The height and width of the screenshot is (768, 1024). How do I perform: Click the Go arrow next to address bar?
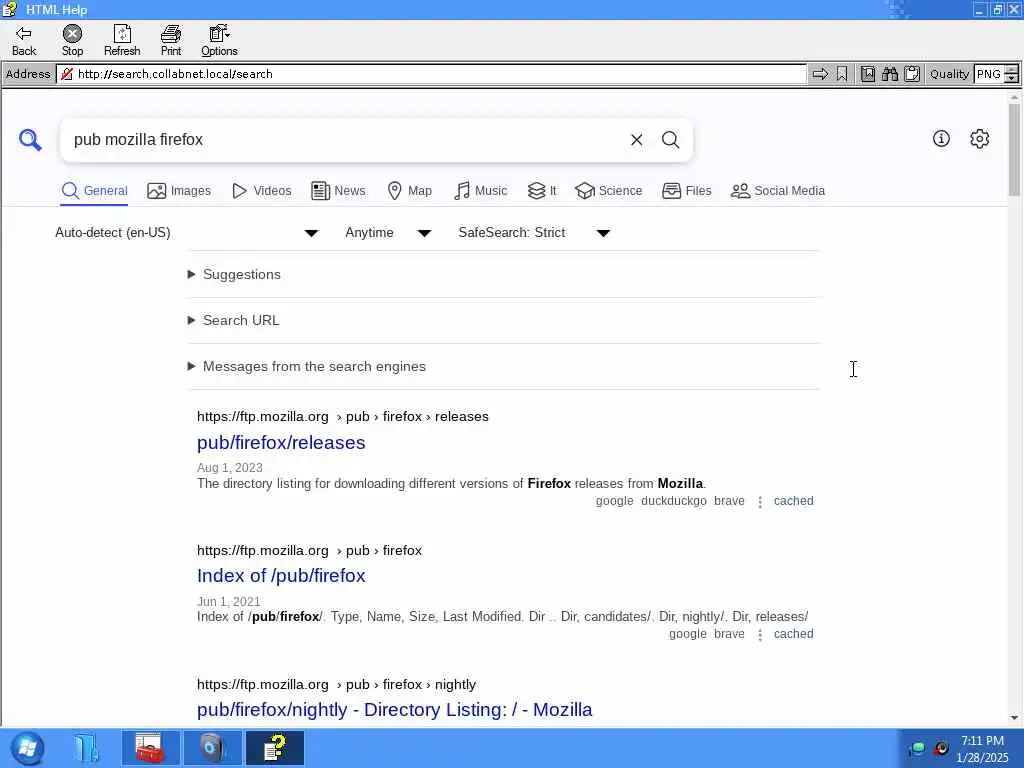(820, 74)
